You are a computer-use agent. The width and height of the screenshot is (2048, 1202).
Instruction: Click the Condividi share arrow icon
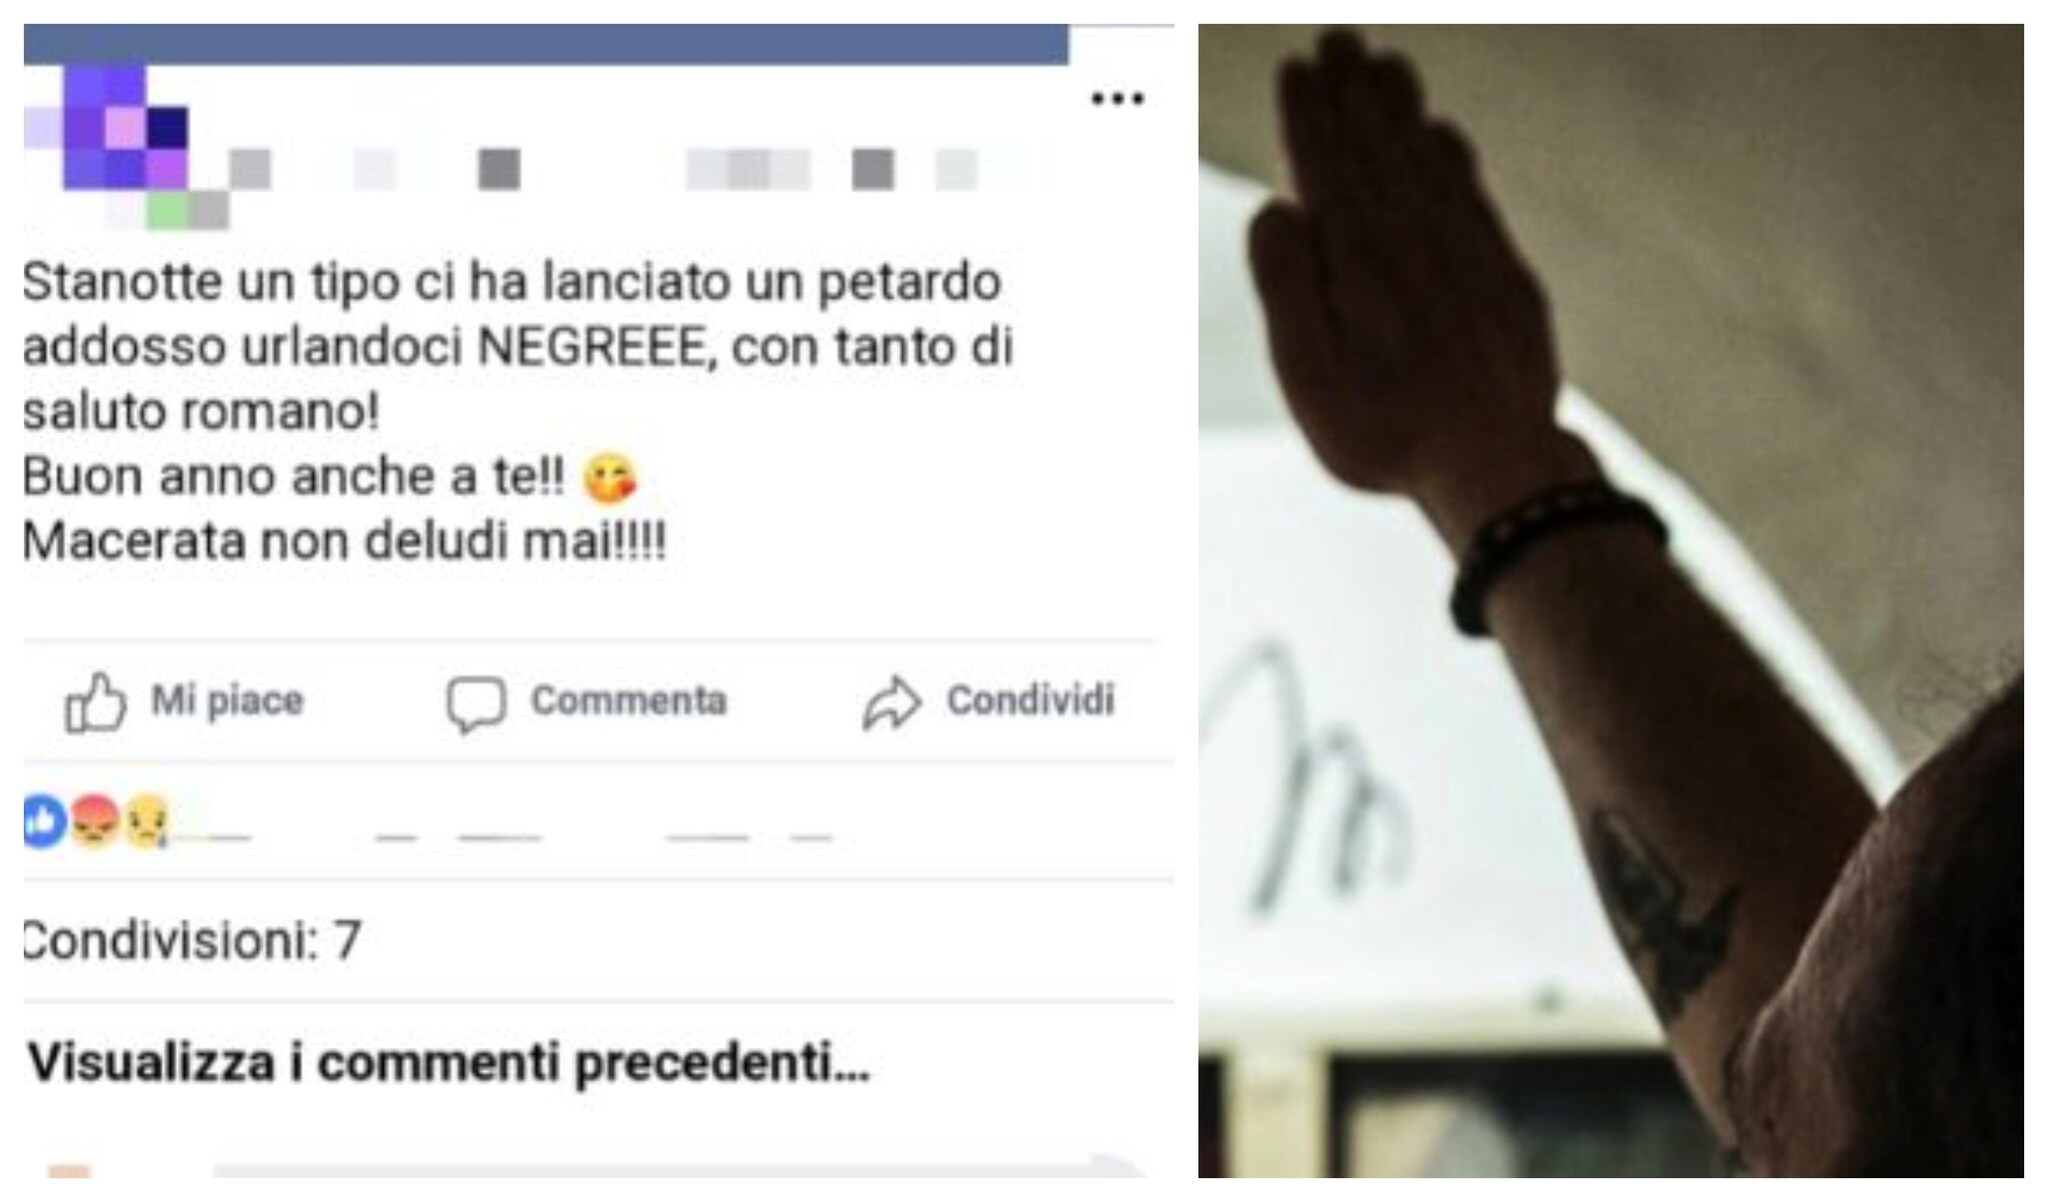coord(891,703)
